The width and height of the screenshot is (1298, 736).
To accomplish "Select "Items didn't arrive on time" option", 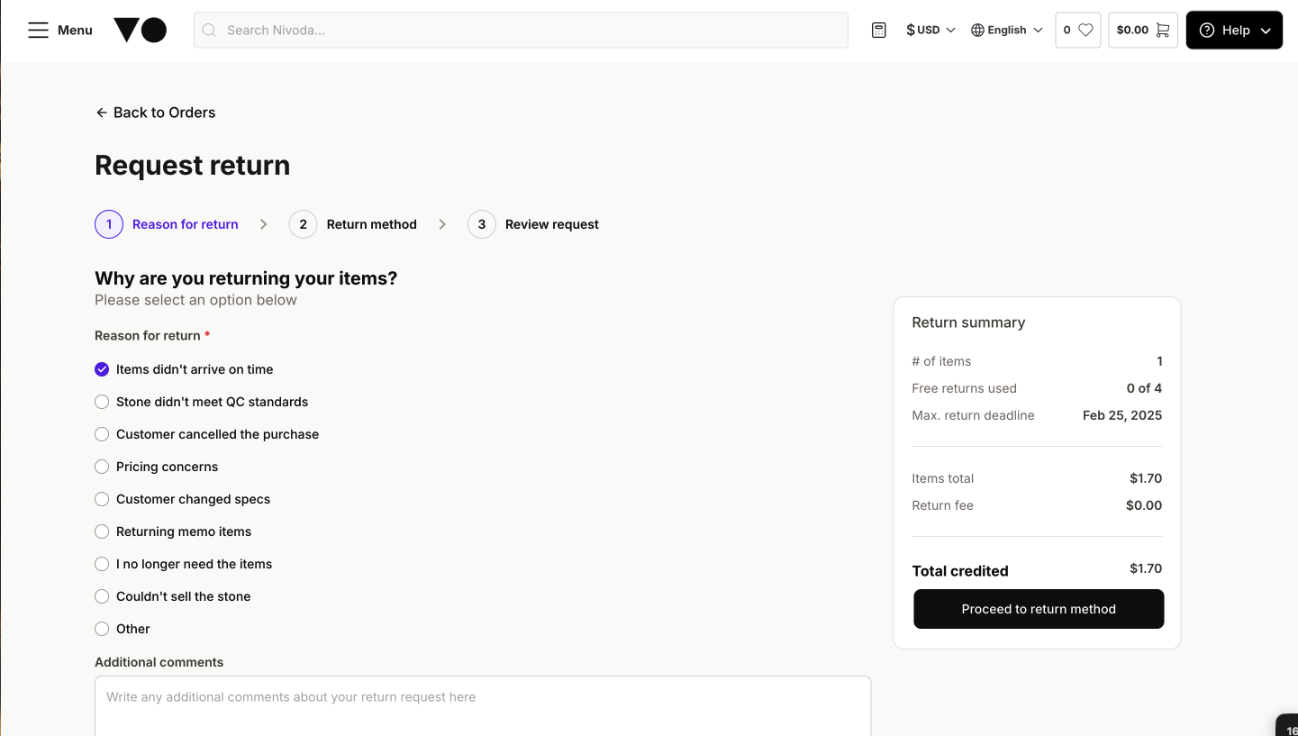I will [x=184, y=369].
